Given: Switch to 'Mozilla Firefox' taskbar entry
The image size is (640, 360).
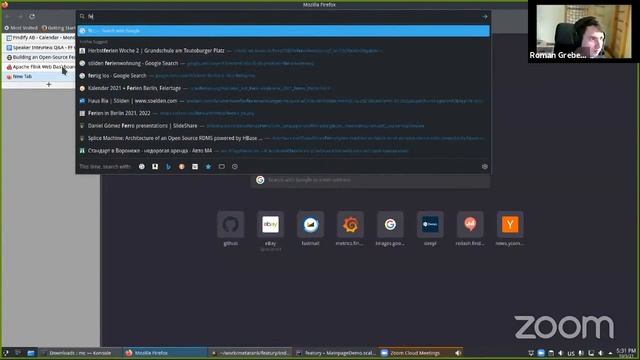Looking at the screenshot, I should tap(165, 353).
